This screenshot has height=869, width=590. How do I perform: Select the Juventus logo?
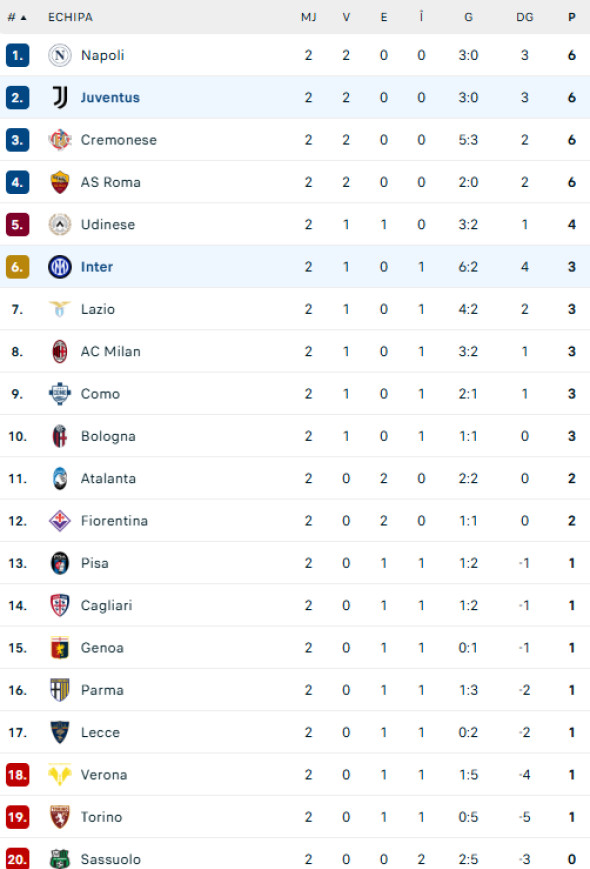click(60, 98)
